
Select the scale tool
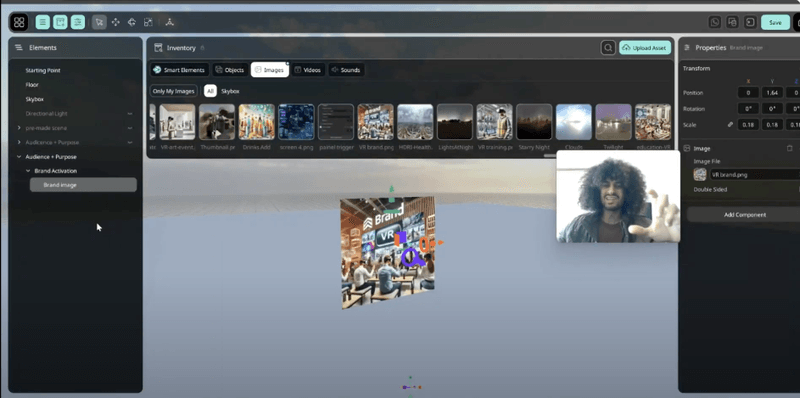pos(148,22)
